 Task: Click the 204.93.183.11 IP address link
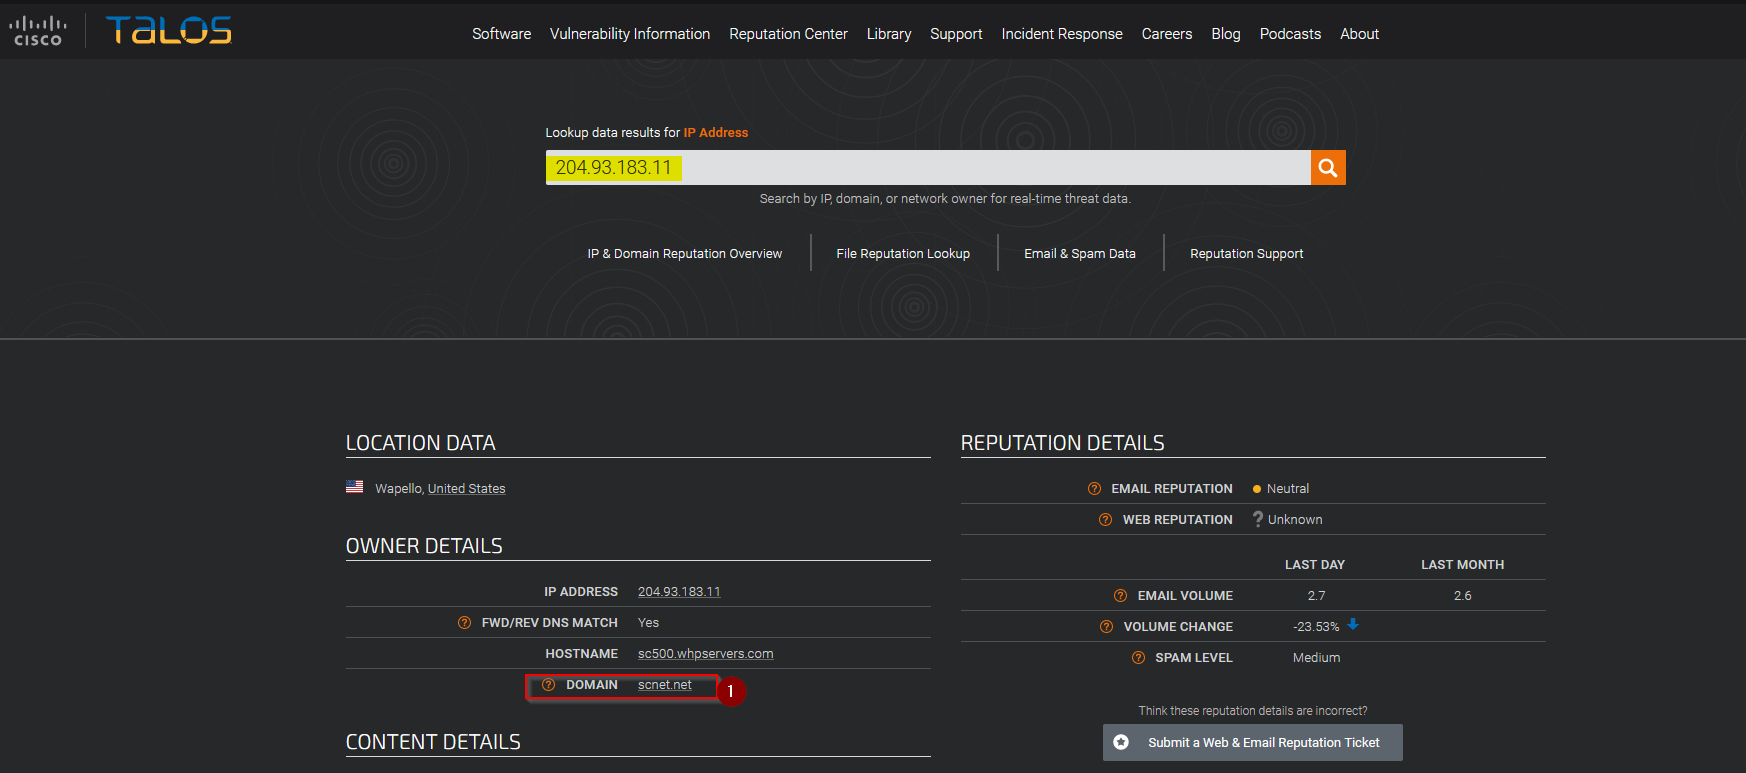coord(679,592)
